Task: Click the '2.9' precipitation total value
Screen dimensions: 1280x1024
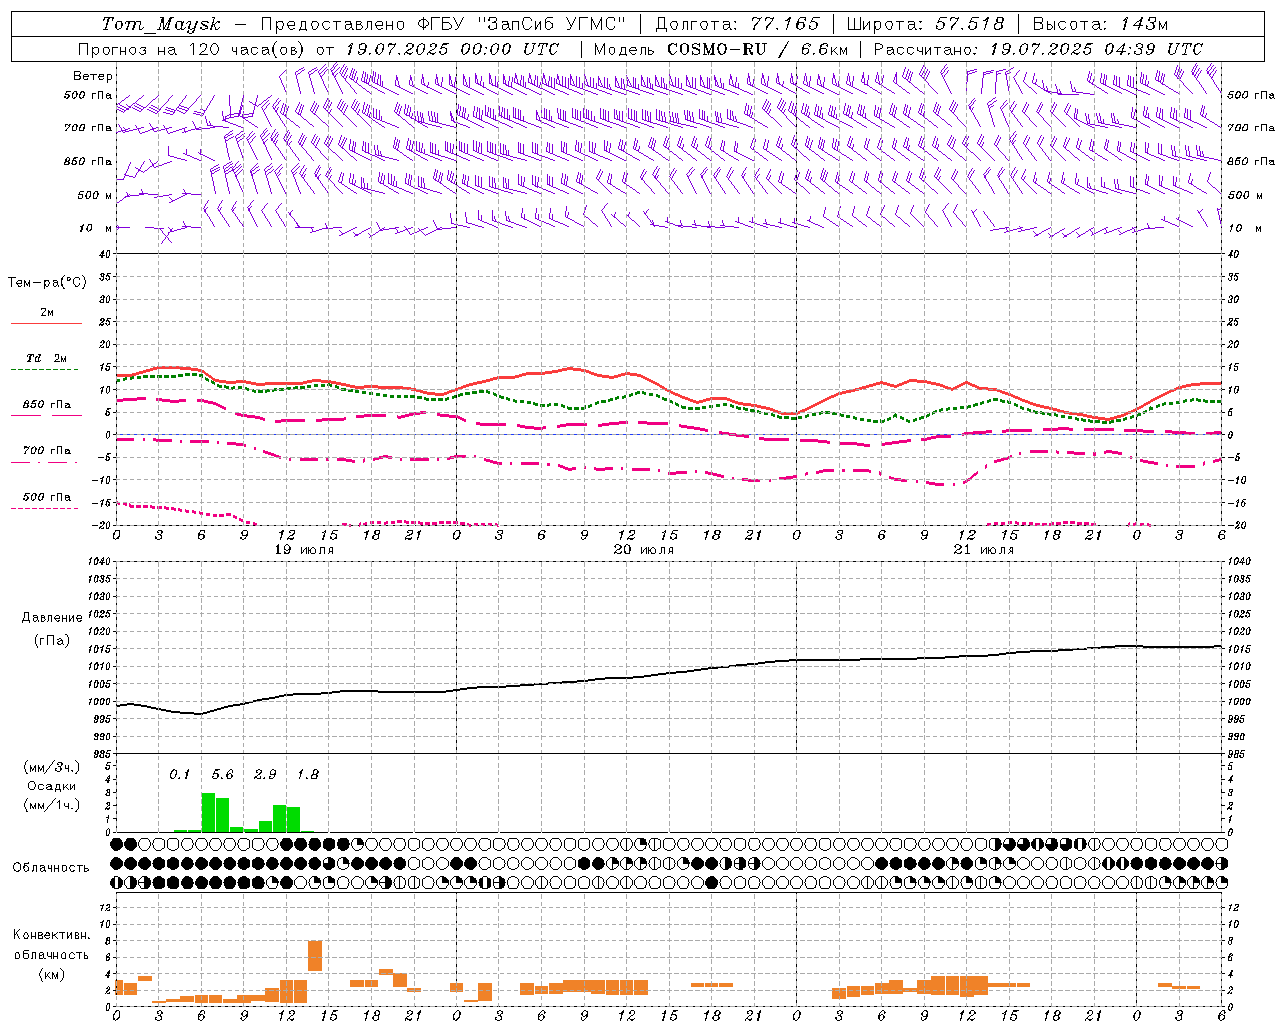Action: [265, 775]
